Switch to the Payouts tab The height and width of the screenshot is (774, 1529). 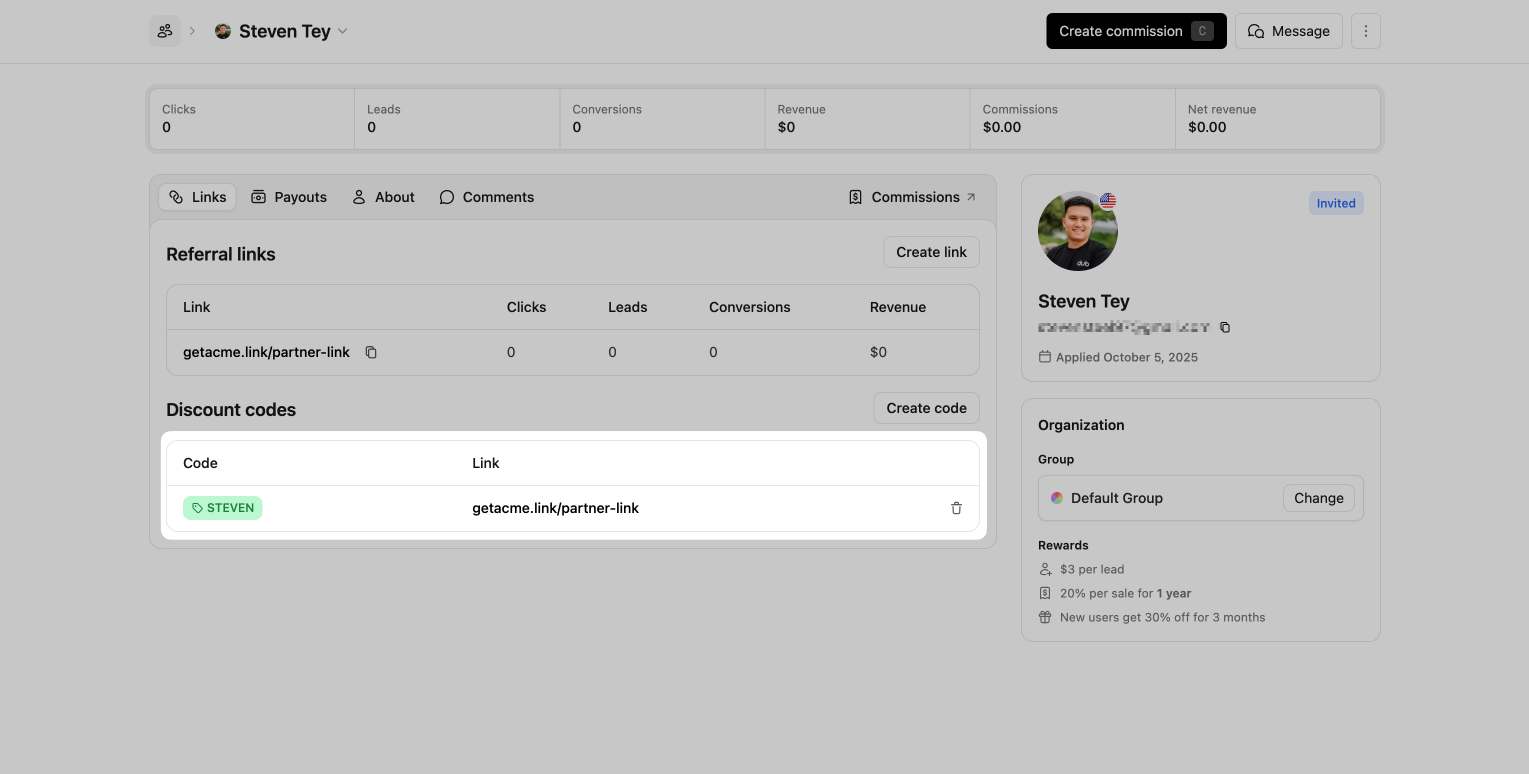tap(289, 197)
